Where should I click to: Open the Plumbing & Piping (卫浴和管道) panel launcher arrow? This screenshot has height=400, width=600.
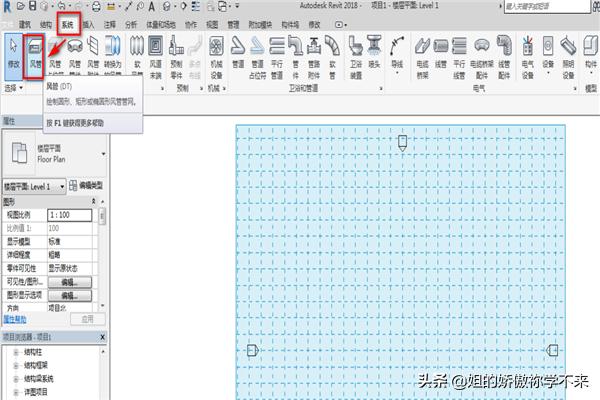pos(381,89)
